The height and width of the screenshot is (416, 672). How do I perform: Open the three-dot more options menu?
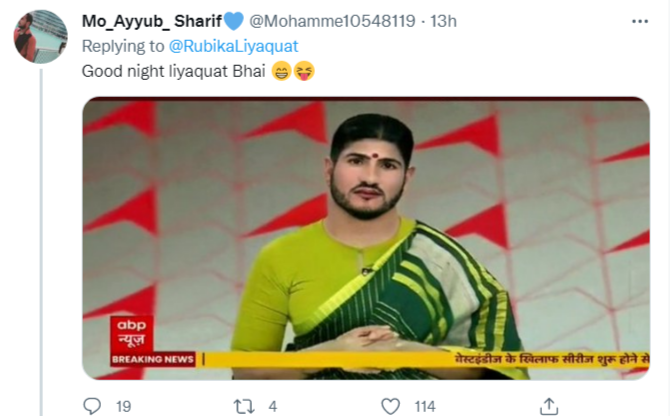tap(639, 21)
